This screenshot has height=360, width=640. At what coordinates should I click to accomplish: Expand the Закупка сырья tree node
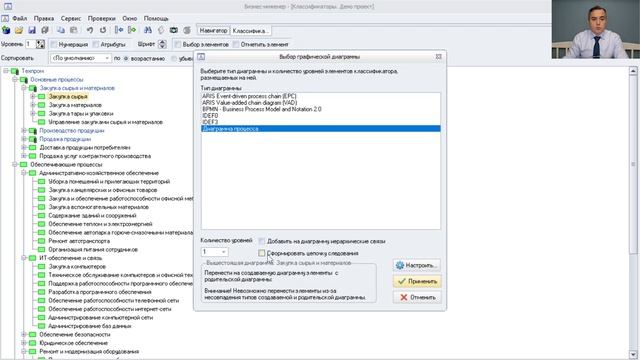pos(33,97)
